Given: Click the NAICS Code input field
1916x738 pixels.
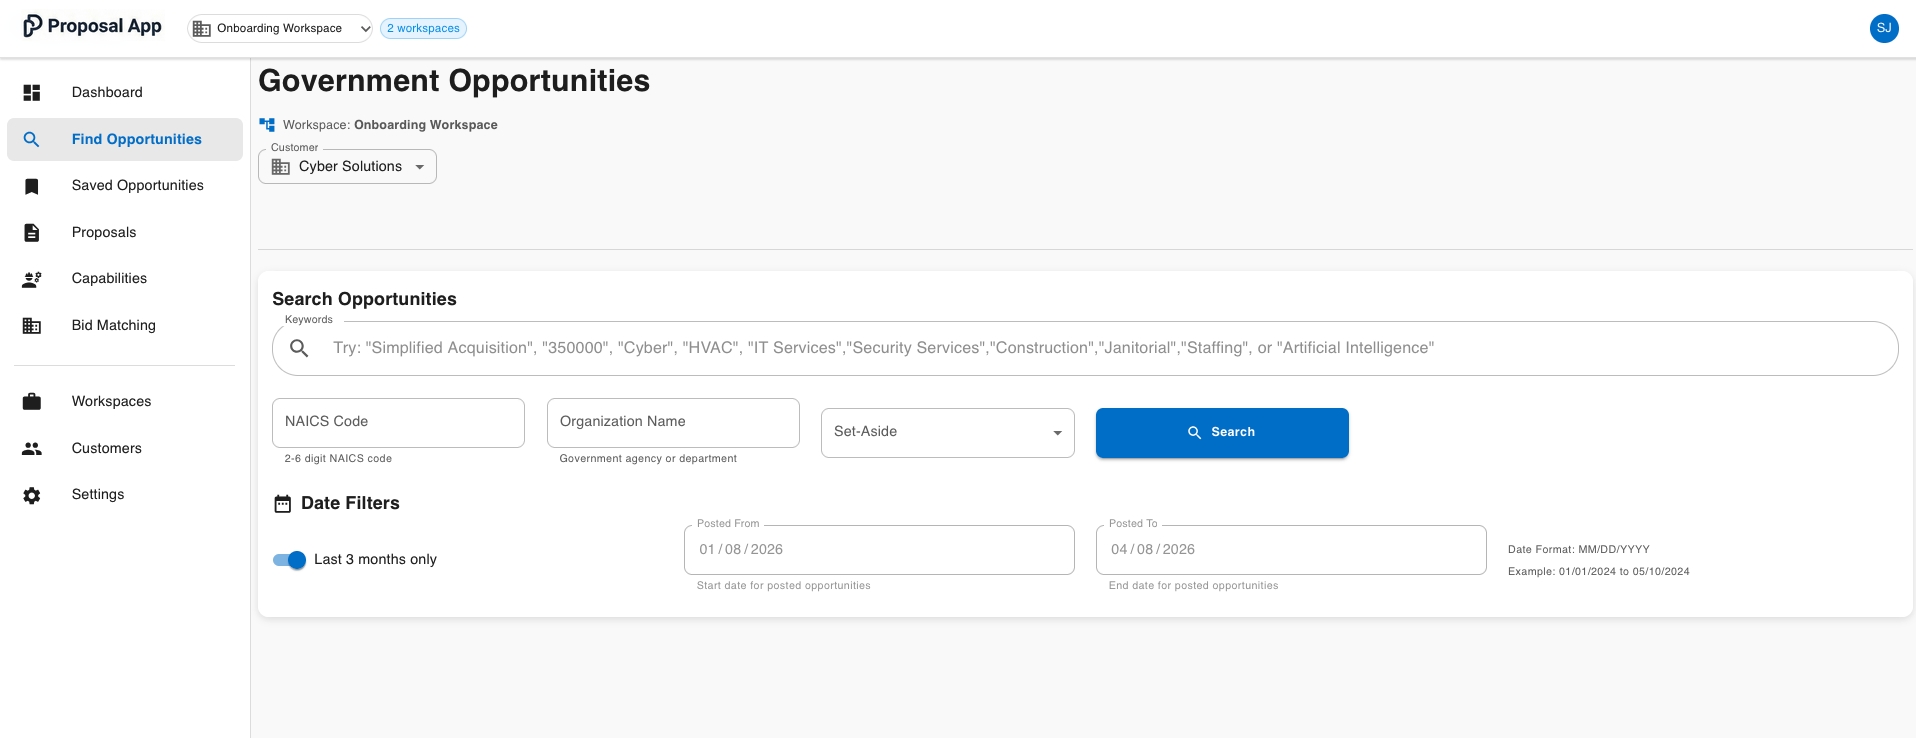Looking at the screenshot, I should pos(398,422).
